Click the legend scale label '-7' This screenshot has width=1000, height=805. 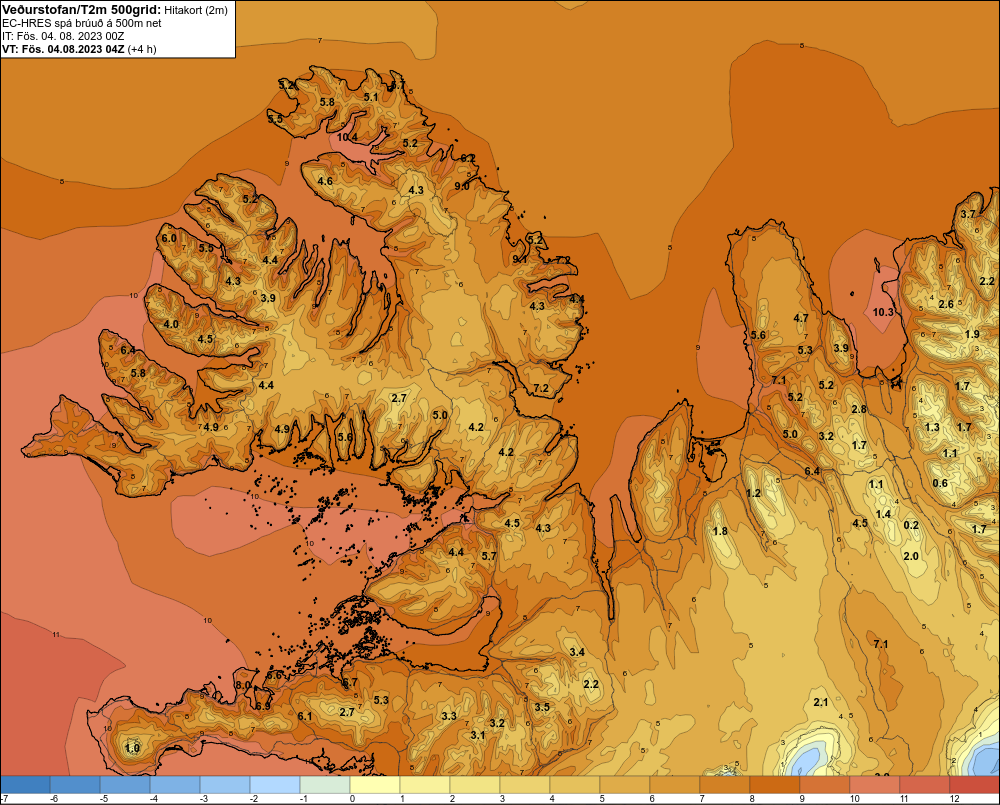4,799
